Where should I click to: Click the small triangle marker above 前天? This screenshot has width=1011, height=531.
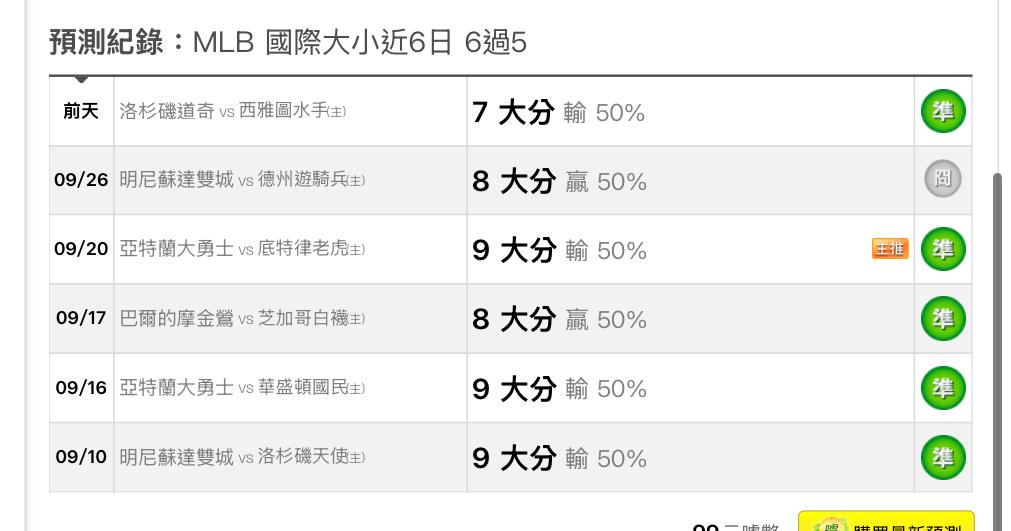(x=81, y=80)
